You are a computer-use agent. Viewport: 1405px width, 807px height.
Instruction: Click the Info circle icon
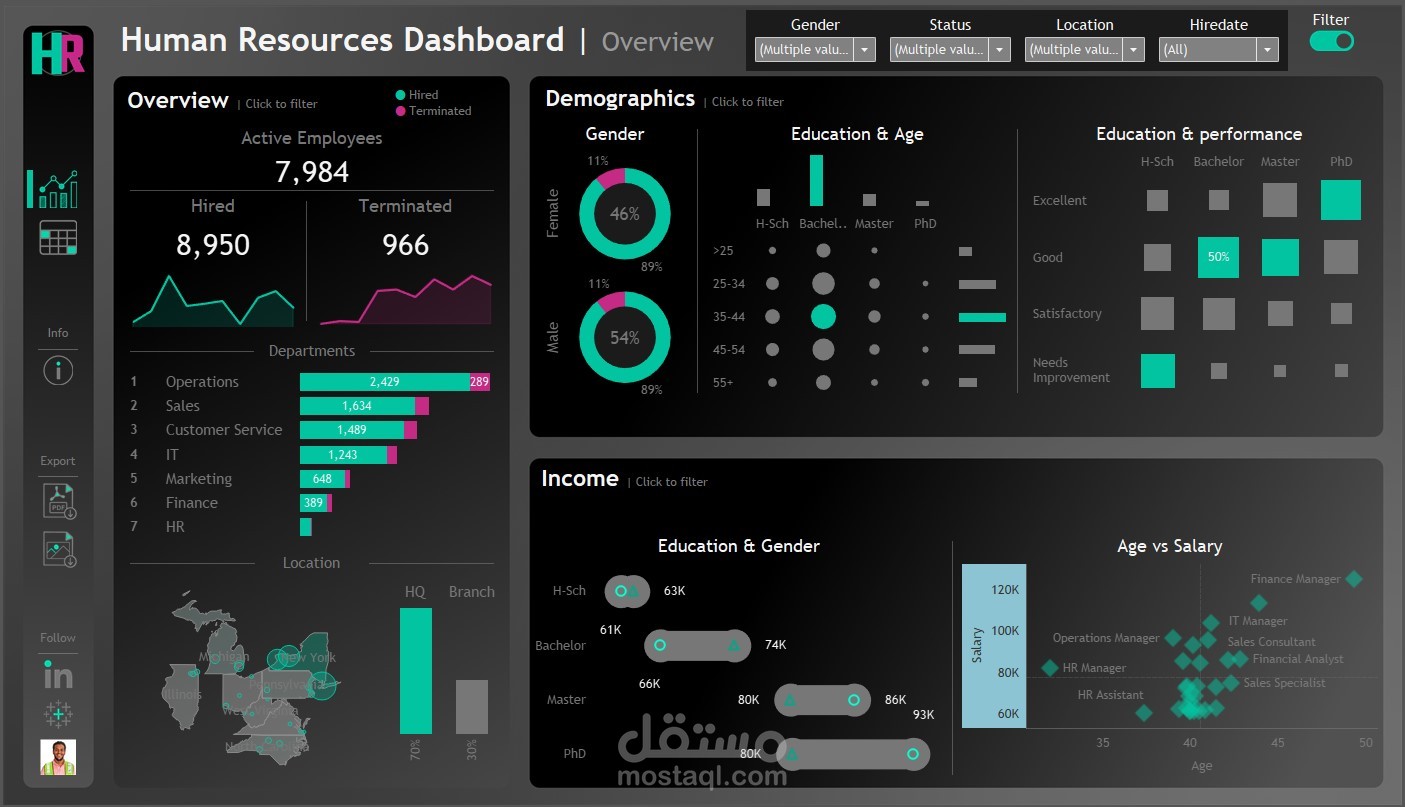pos(58,371)
